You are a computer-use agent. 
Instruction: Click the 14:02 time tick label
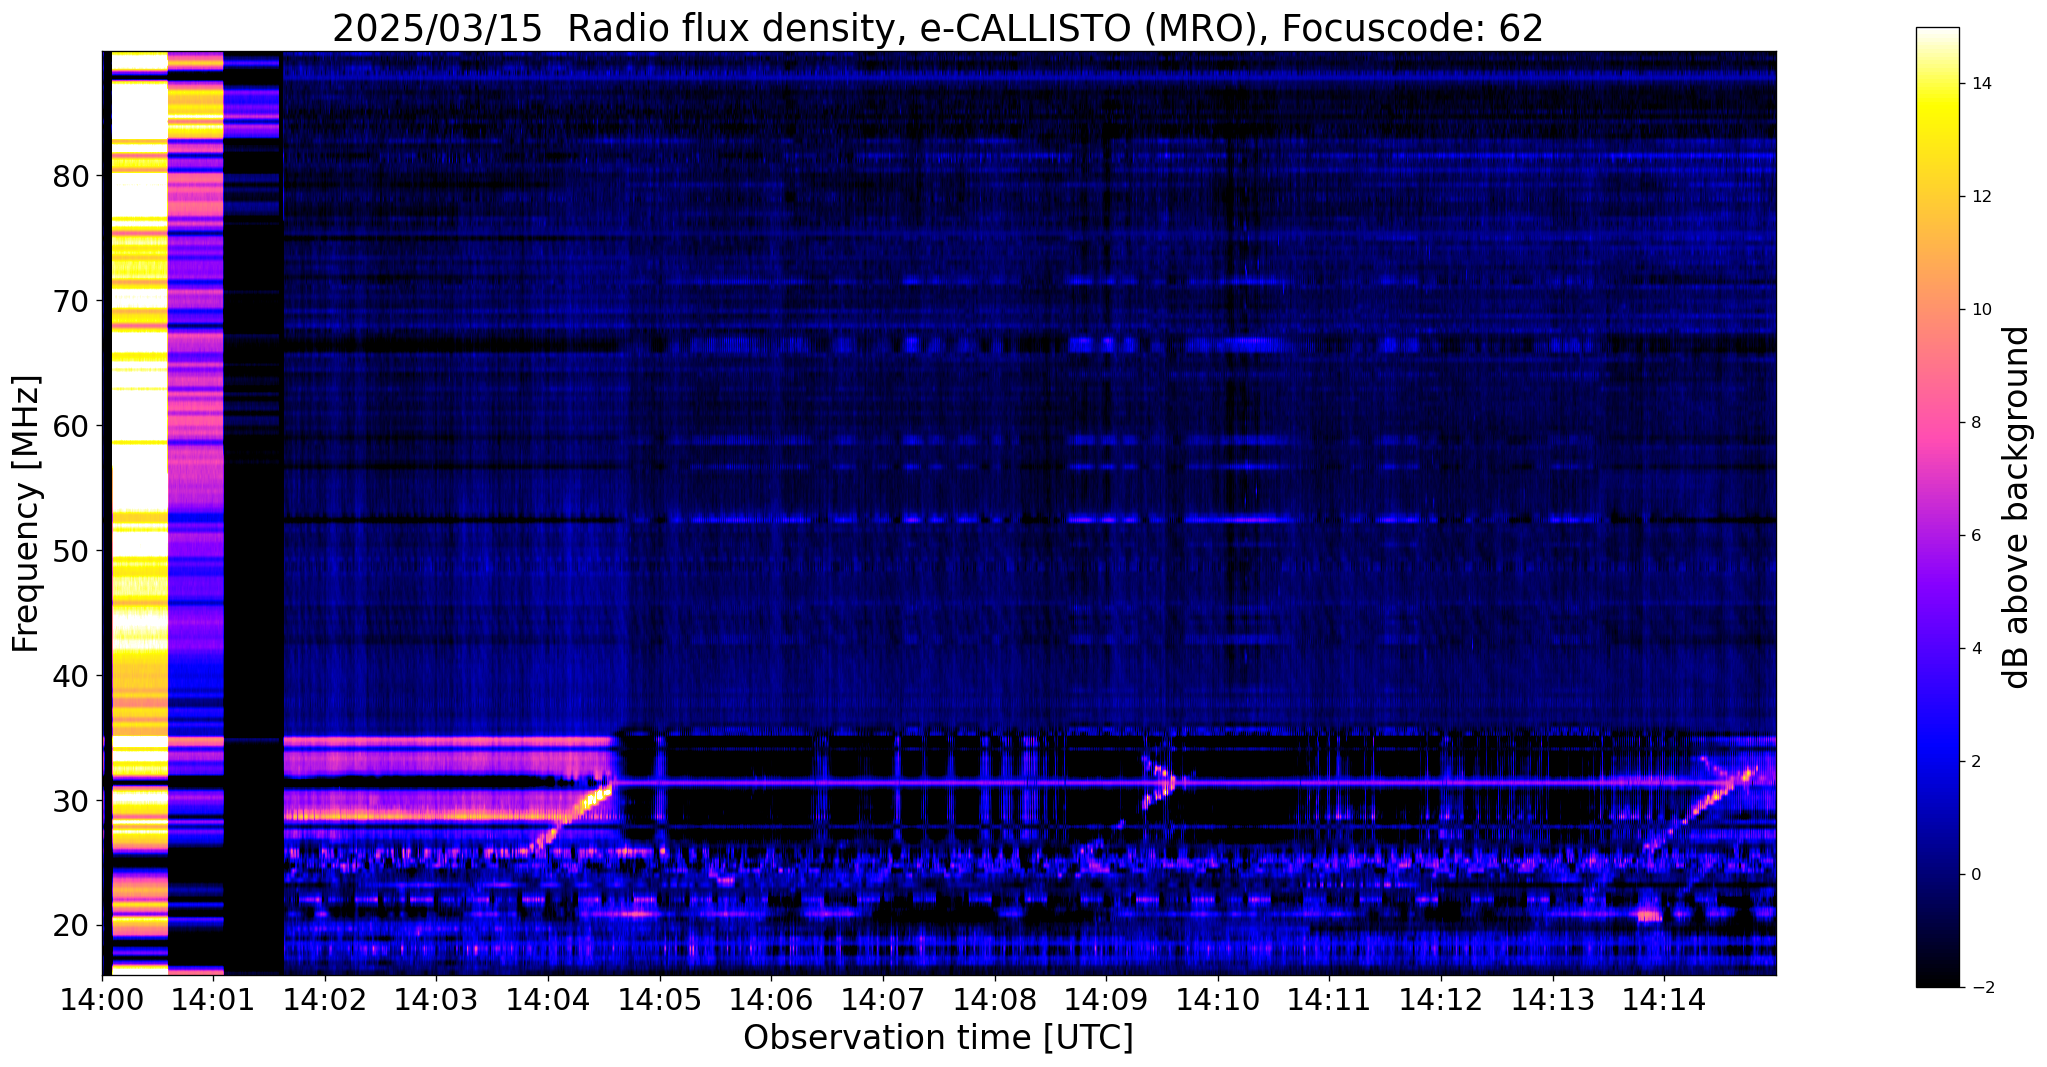pyautogui.click(x=324, y=998)
